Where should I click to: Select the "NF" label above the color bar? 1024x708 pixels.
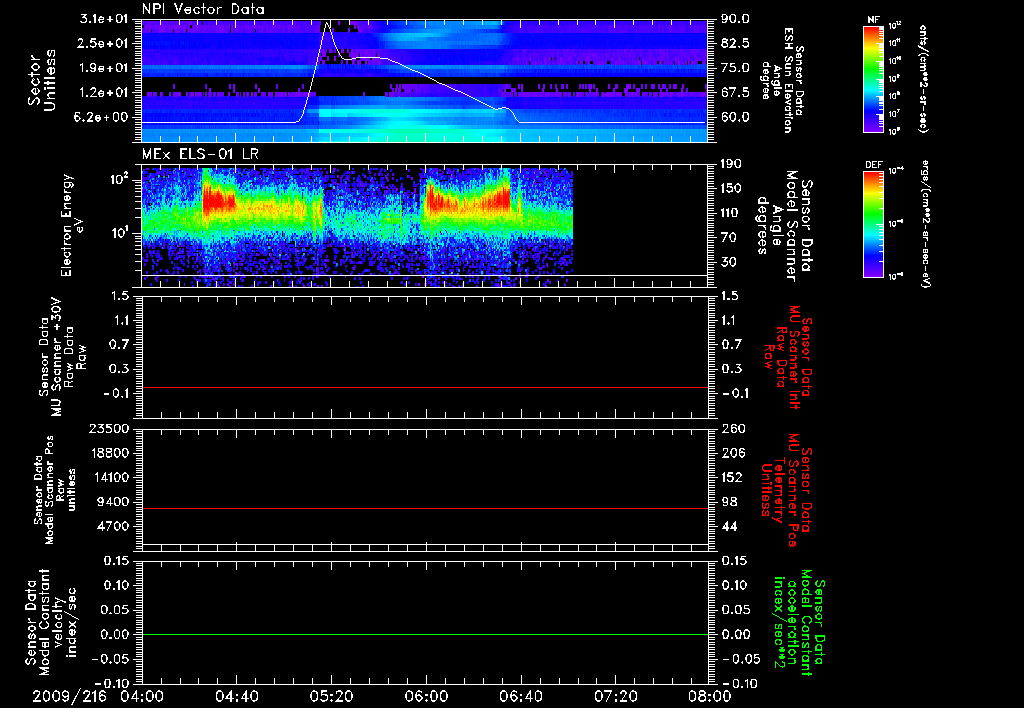pos(873,20)
